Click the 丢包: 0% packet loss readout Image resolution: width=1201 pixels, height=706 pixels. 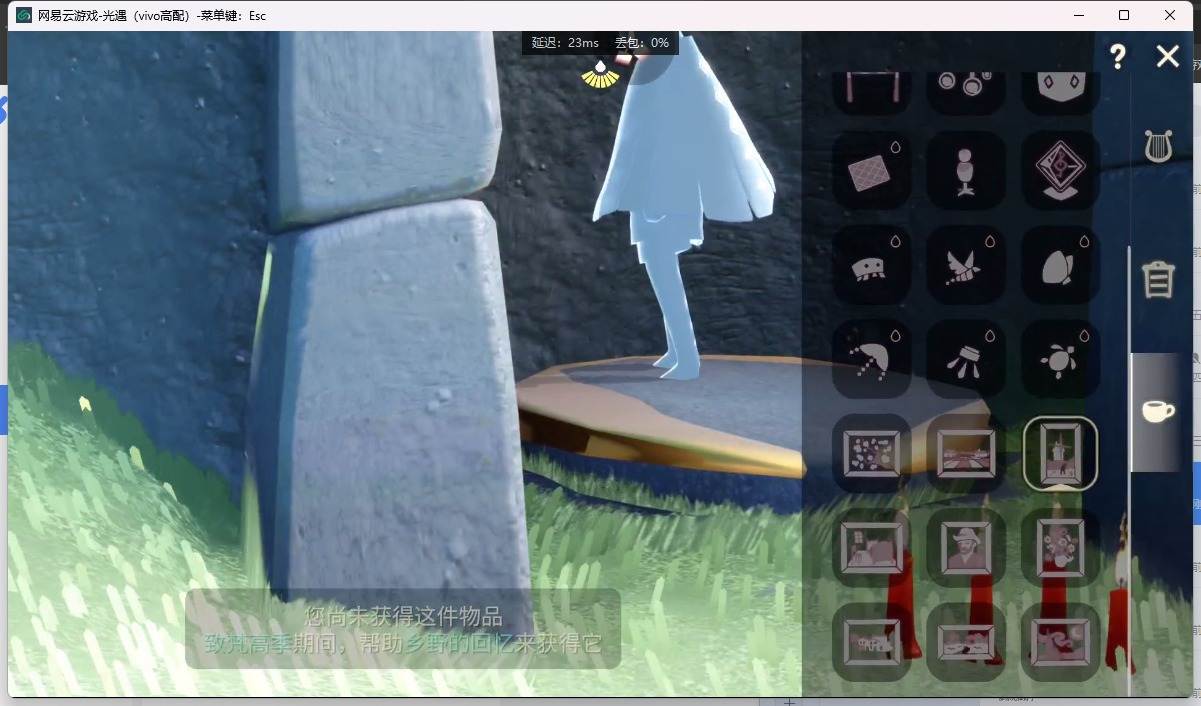[x=642, y=43]
